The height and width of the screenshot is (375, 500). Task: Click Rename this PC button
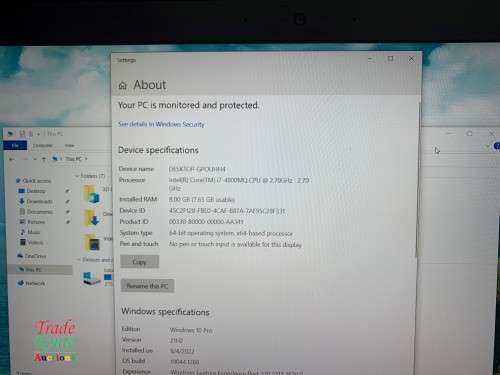[x=147, y=286]
